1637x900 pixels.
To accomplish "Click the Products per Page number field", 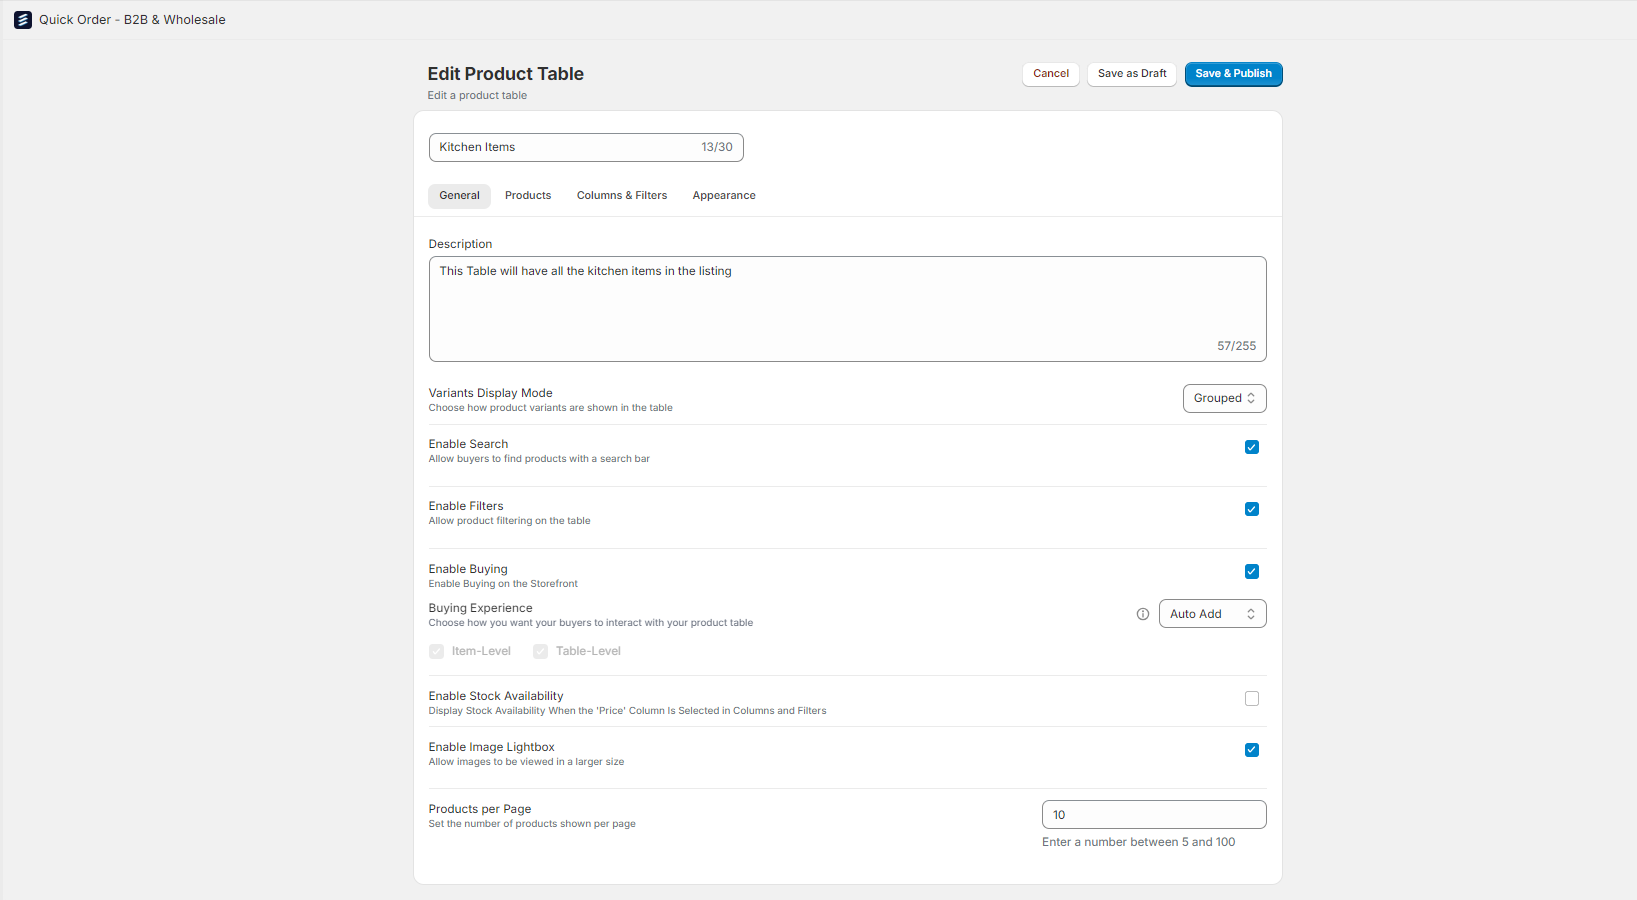I will point(1154,815).
